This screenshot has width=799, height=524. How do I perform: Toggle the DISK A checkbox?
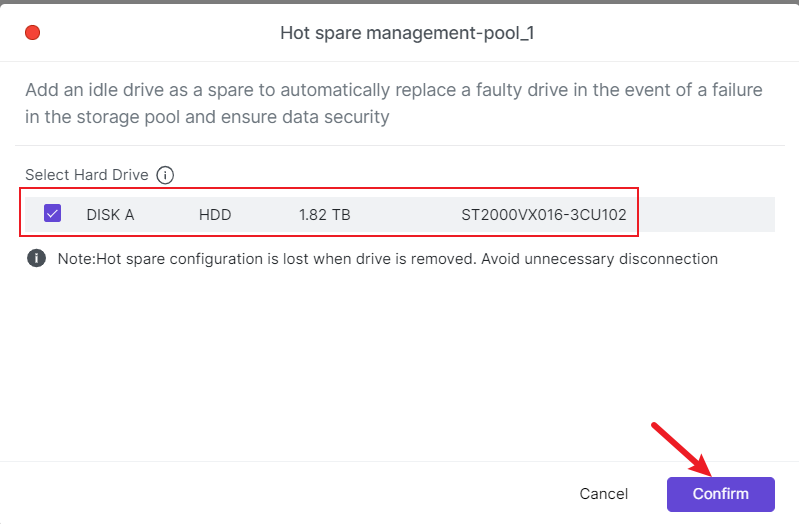tap(53, 214)
